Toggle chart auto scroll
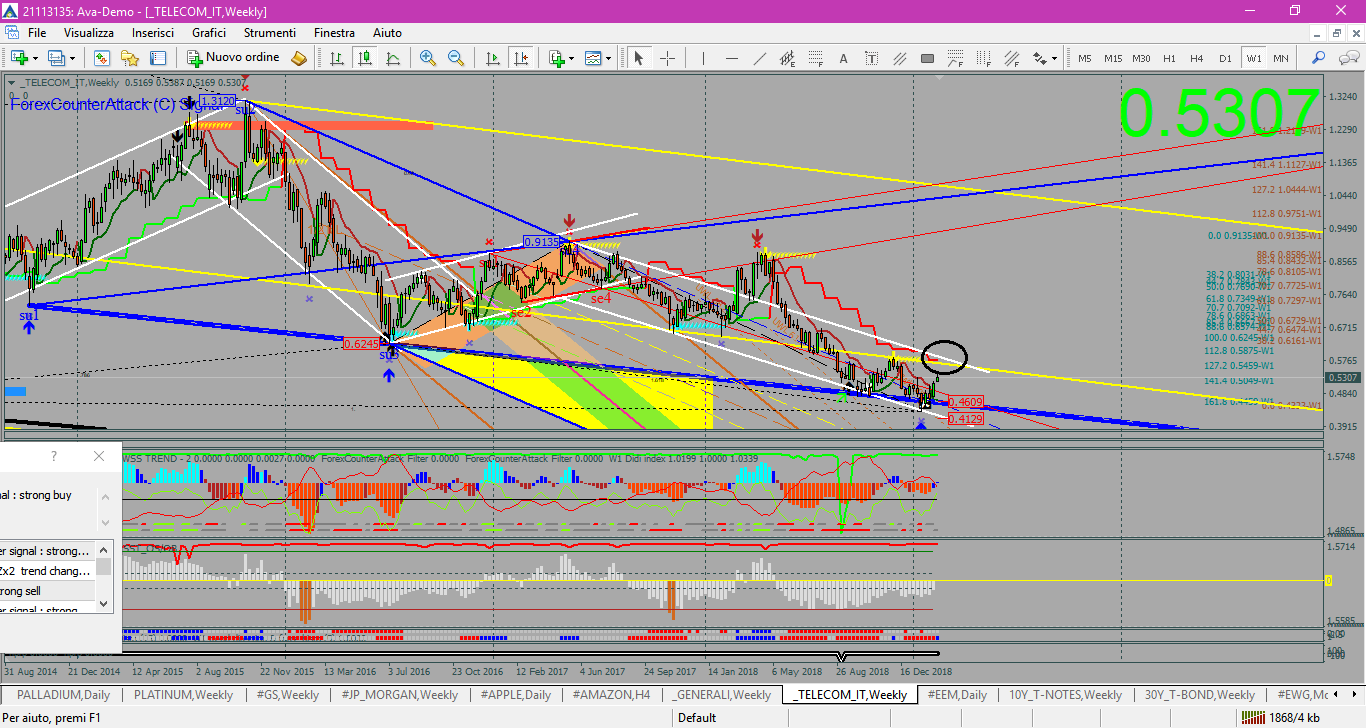 click(x=492, y=58)
